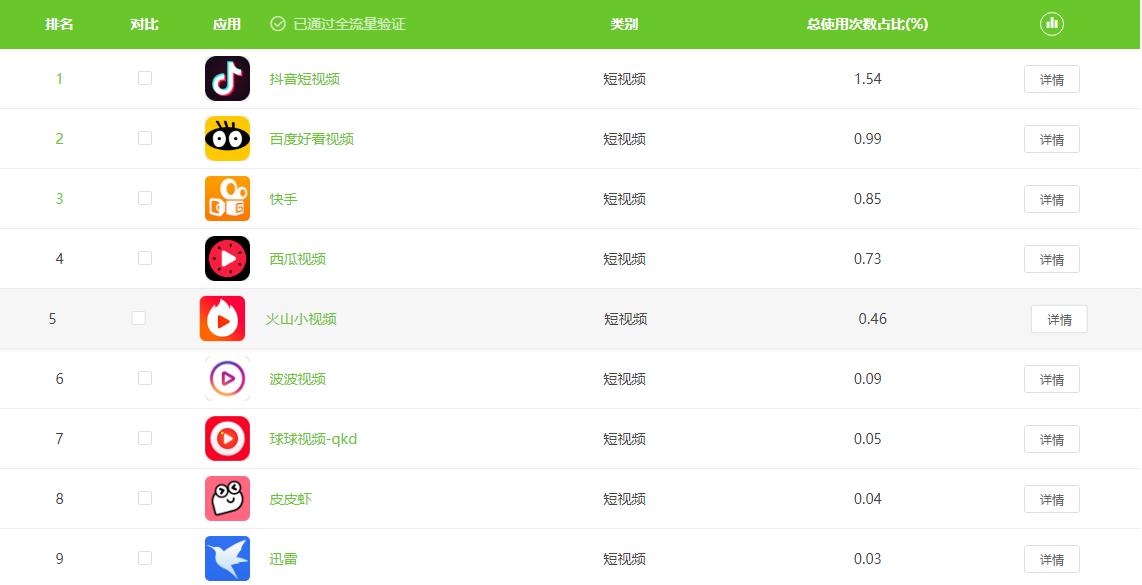Tick the 对比 checkbox for 快手
Viewport: 1142px width, 585px height.
pos(145,198)
